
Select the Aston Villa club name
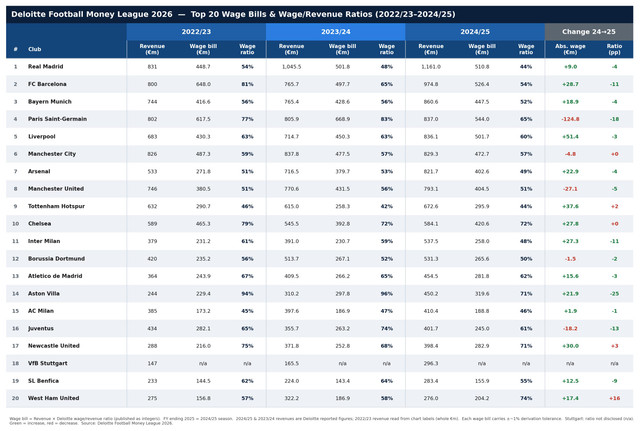[44, 293]
